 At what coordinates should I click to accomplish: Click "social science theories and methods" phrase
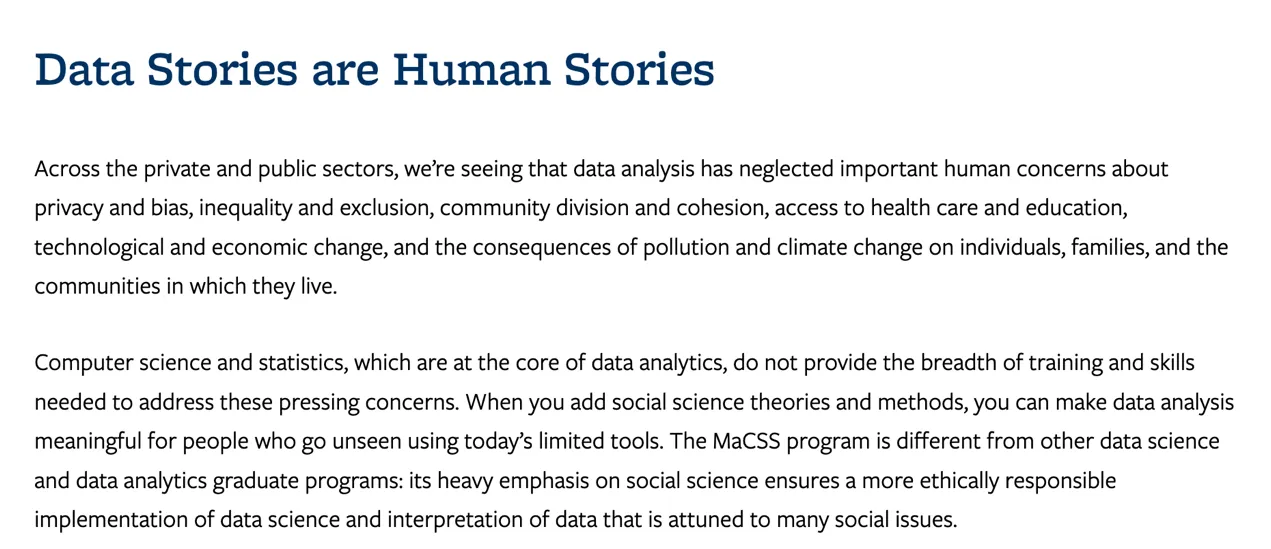click(x=716, y=403)
